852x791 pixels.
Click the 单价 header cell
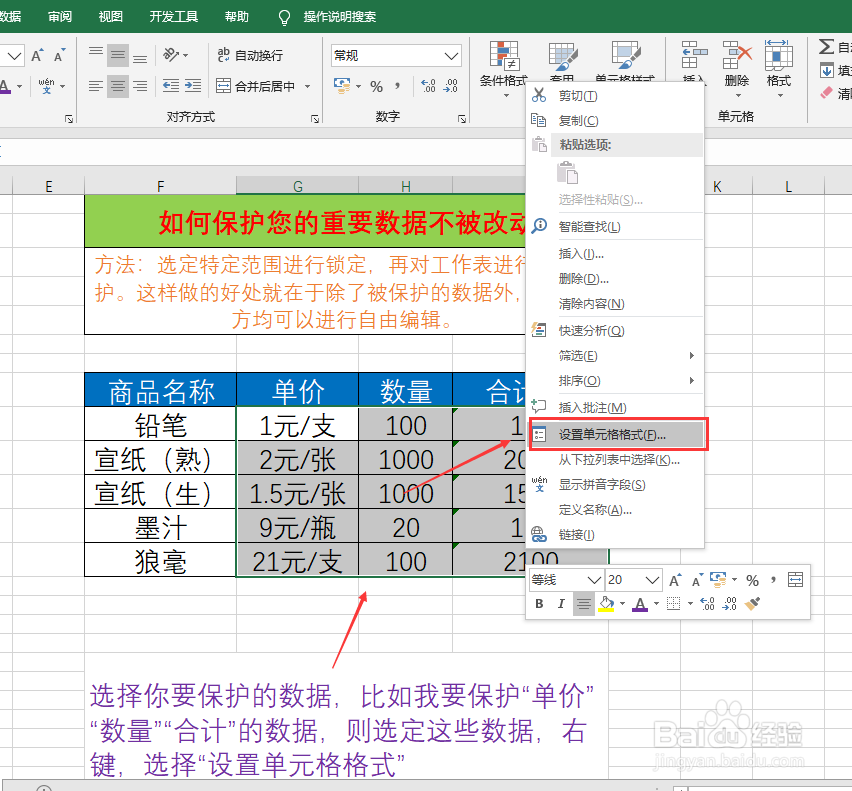pos(298,391)
